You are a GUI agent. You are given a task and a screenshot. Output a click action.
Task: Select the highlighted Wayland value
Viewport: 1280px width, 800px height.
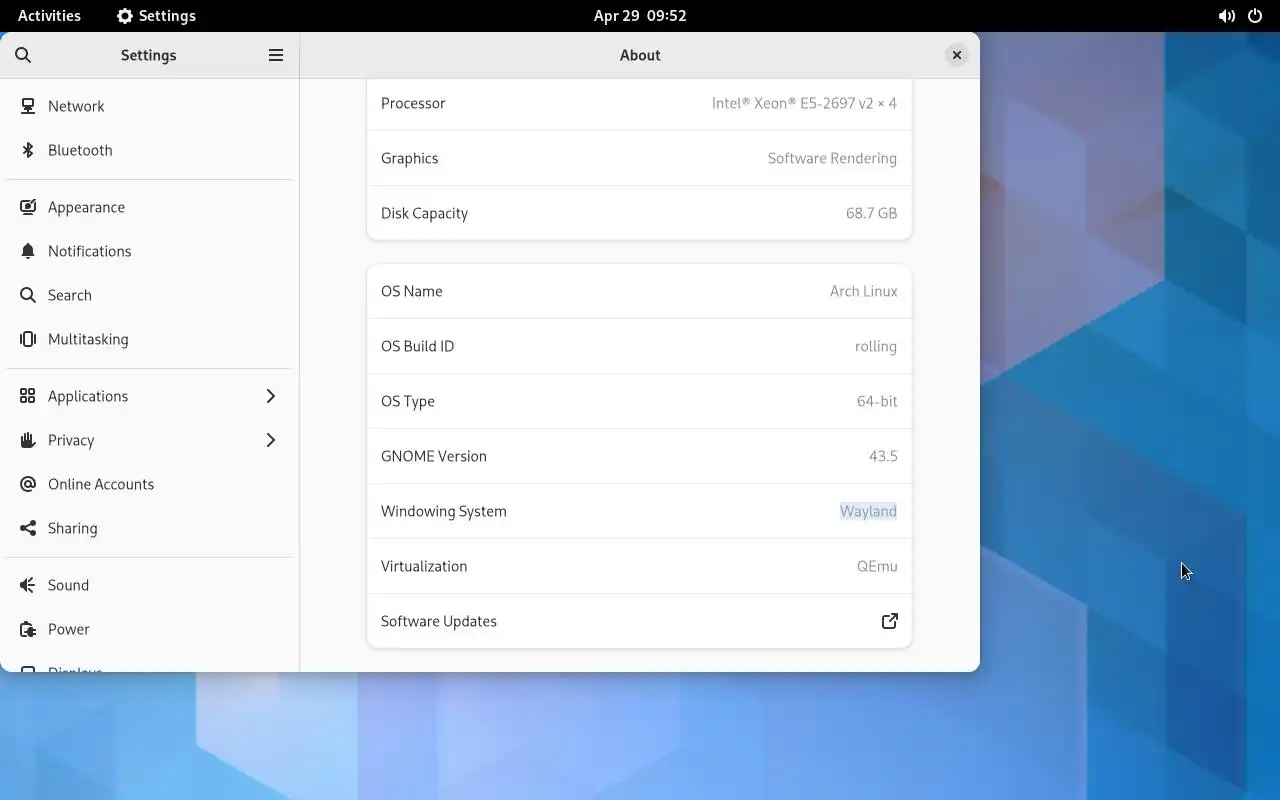868,511
